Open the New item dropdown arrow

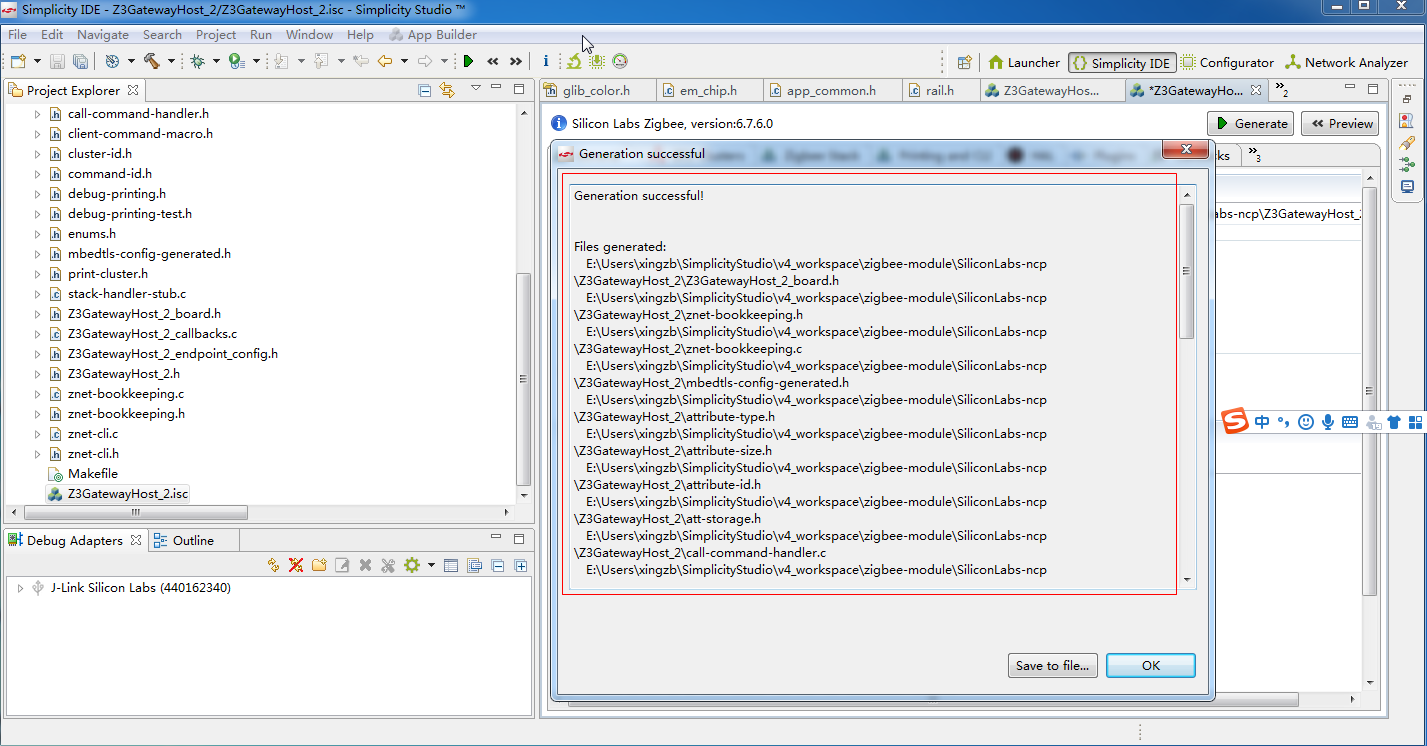pyautogui.click(x=37, y=61)
